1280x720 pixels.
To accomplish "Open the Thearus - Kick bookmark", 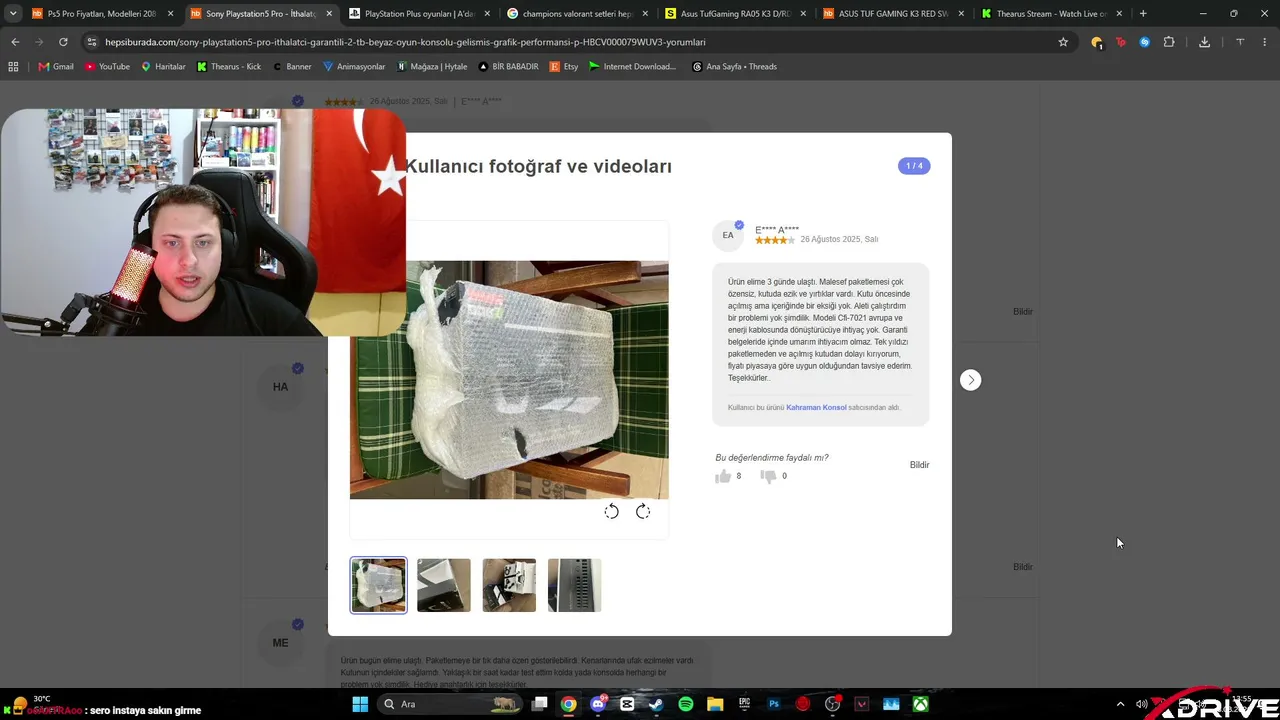I will (229, 66).
